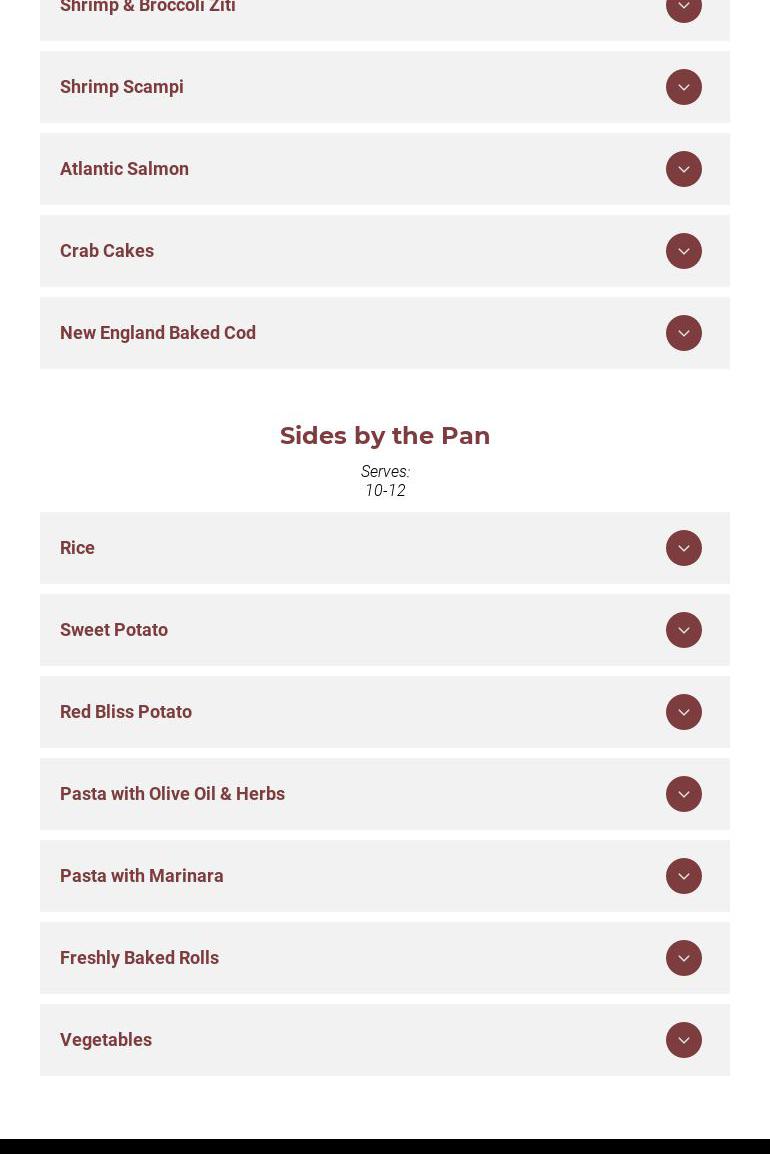
Task: Click the Crab Cakes chevron circle
Action: [684, 251]
